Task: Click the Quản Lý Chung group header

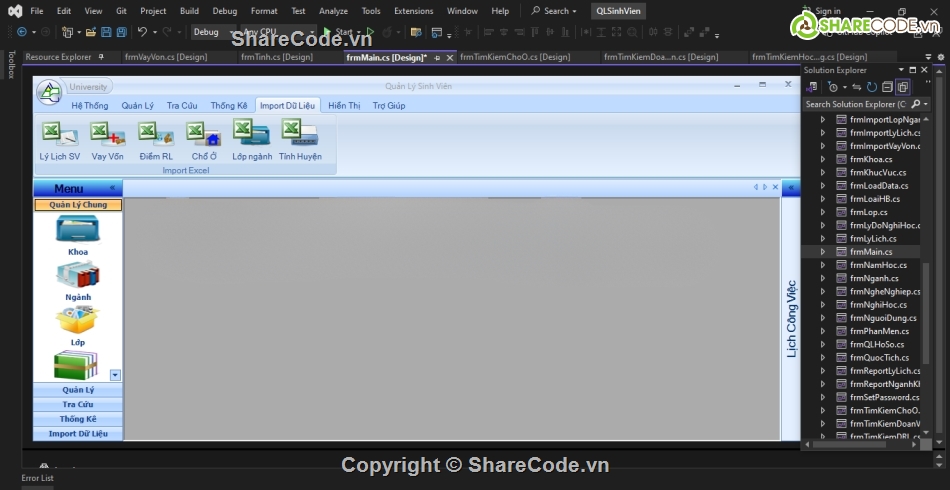Action: click(x=78, y=205)
